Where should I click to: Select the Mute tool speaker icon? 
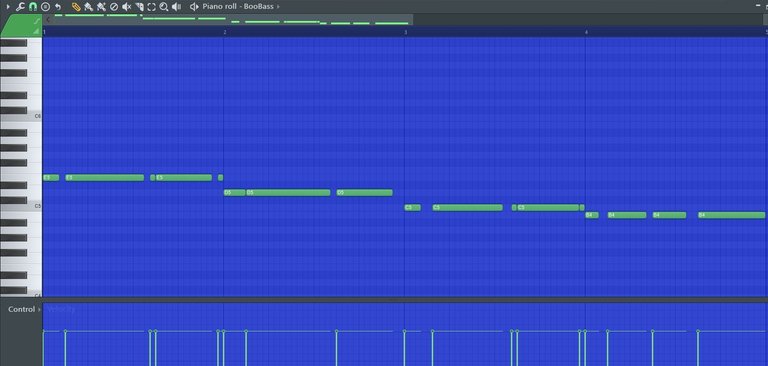(x=126, y=7)
